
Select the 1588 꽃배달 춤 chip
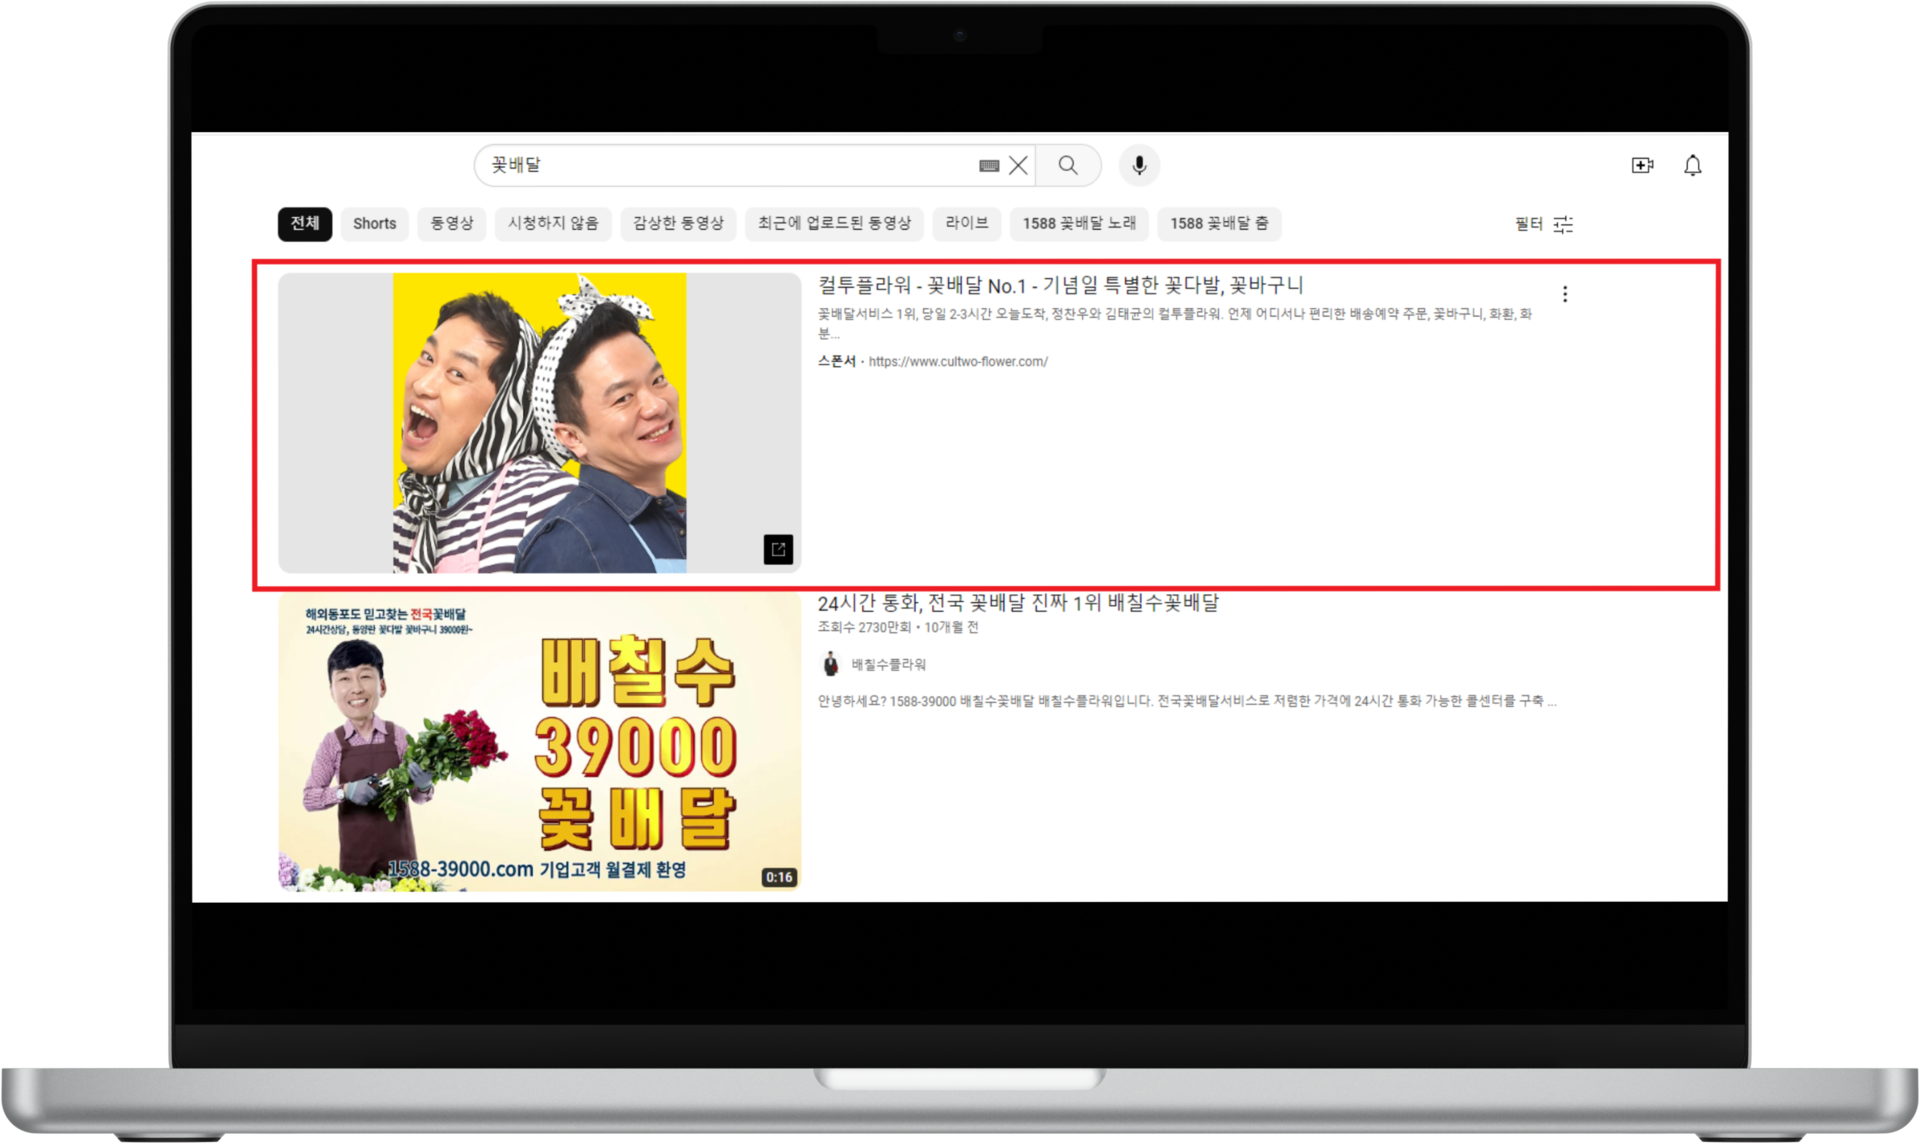coord(1219,223)
